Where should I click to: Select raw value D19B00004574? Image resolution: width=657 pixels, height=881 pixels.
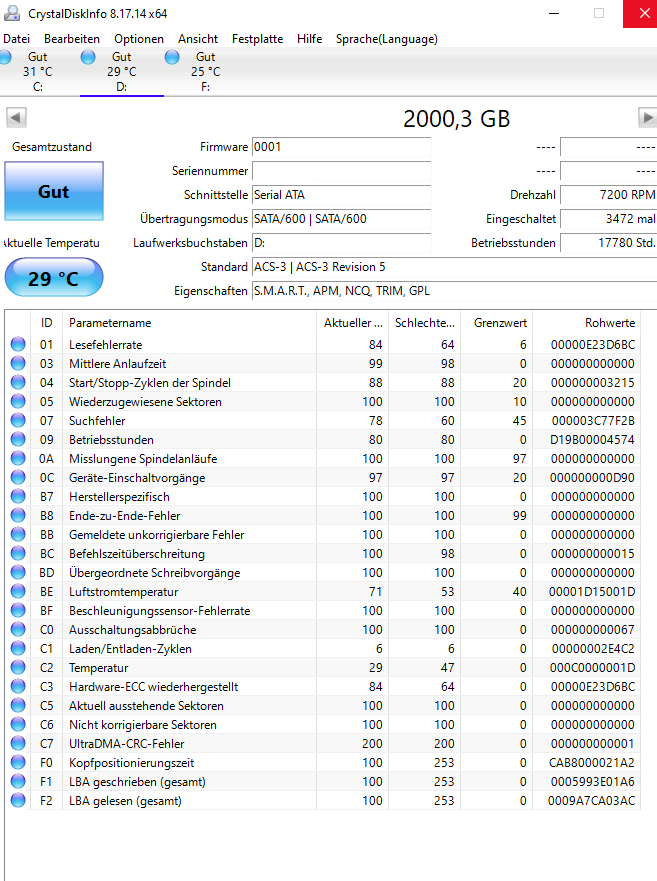pyautogui.click(x=592, y=439)
